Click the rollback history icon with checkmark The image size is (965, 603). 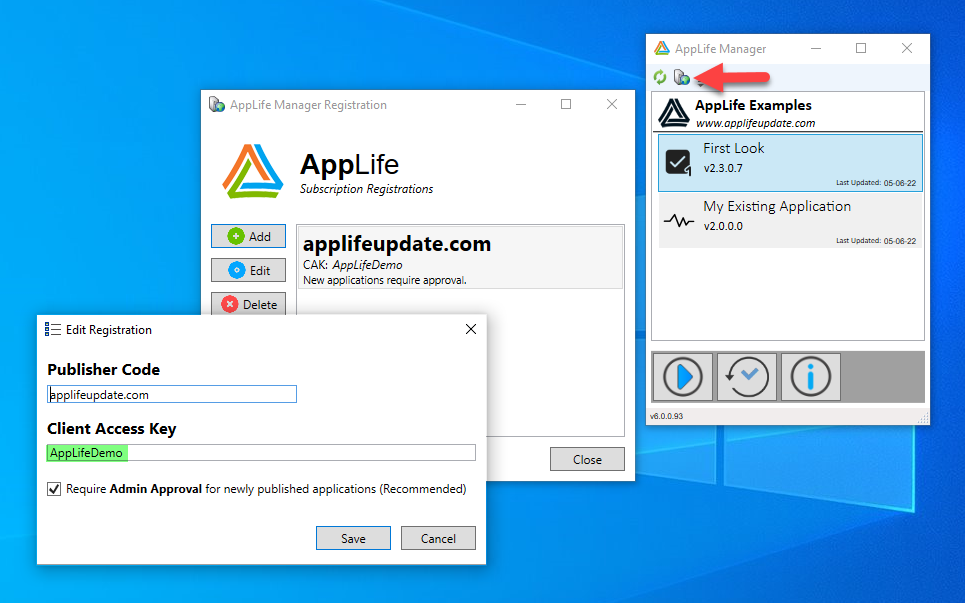click(x=747, y=377)
